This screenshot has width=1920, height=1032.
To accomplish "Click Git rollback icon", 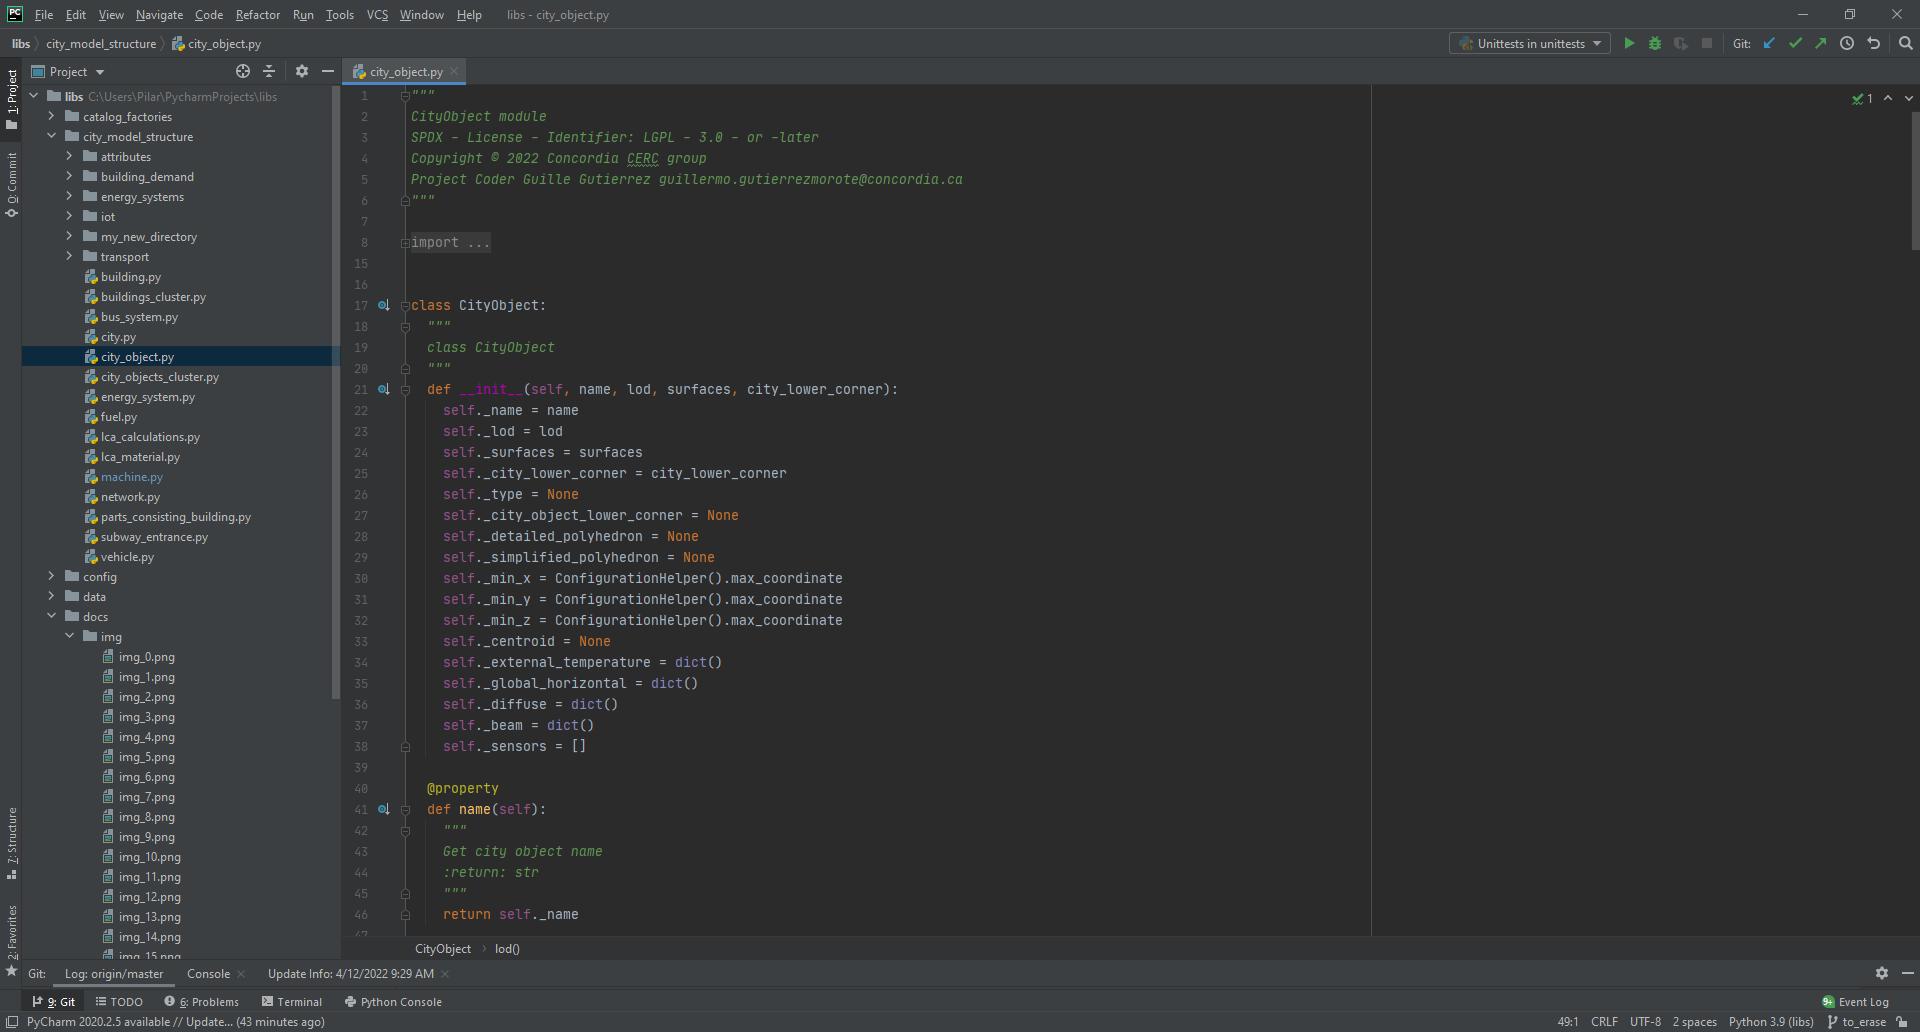I will point(1874,43).
